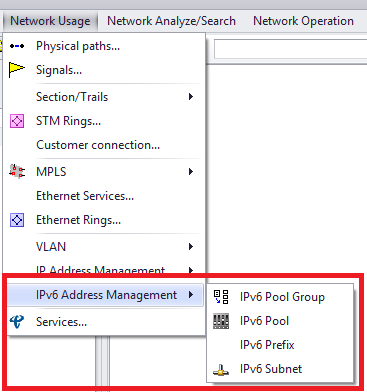This screenshot has width=367, height=392.
Task: Open Ethernet Services... menu entry
Action: pos(85,196)
